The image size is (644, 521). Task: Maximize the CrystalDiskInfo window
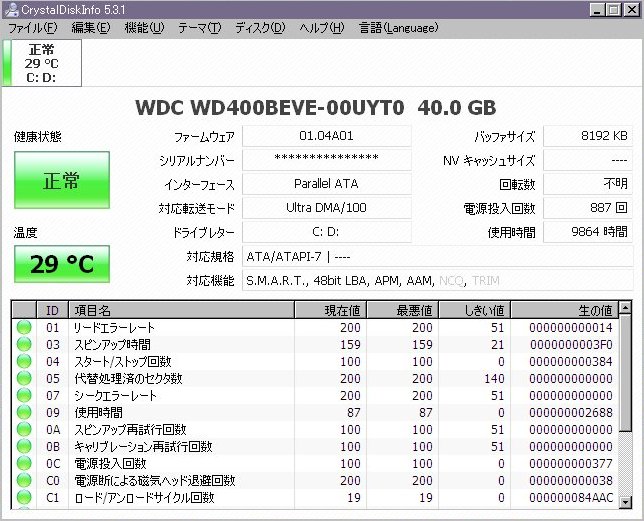614,10
